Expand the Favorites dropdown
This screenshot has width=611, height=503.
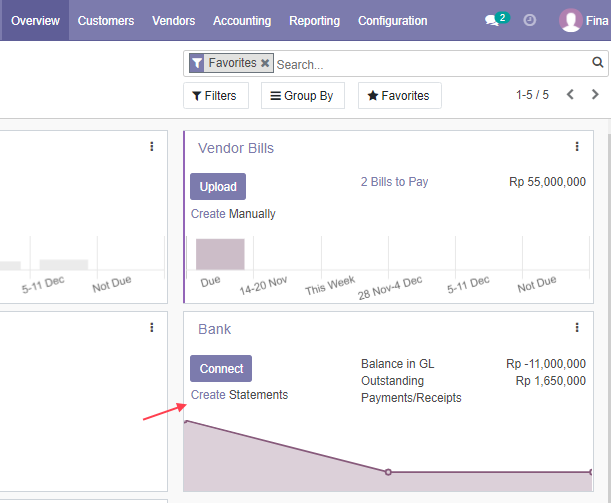pyautogui.click(x=400, y=95)
